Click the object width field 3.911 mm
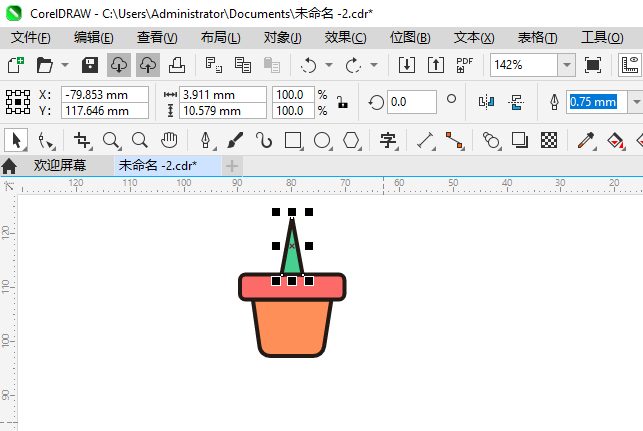643x431 pixels. click(223, 95)
